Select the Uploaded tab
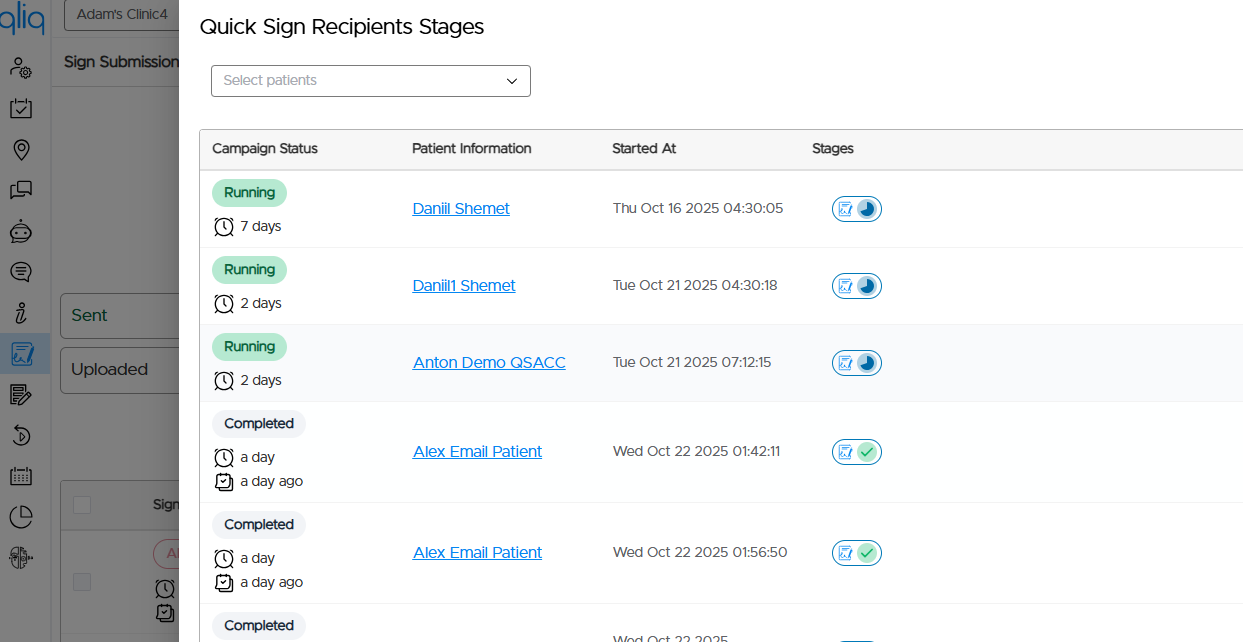Image resolution: width=1243 pixels, height=642 pixels. pyautogui.click(x=119, y=370)
